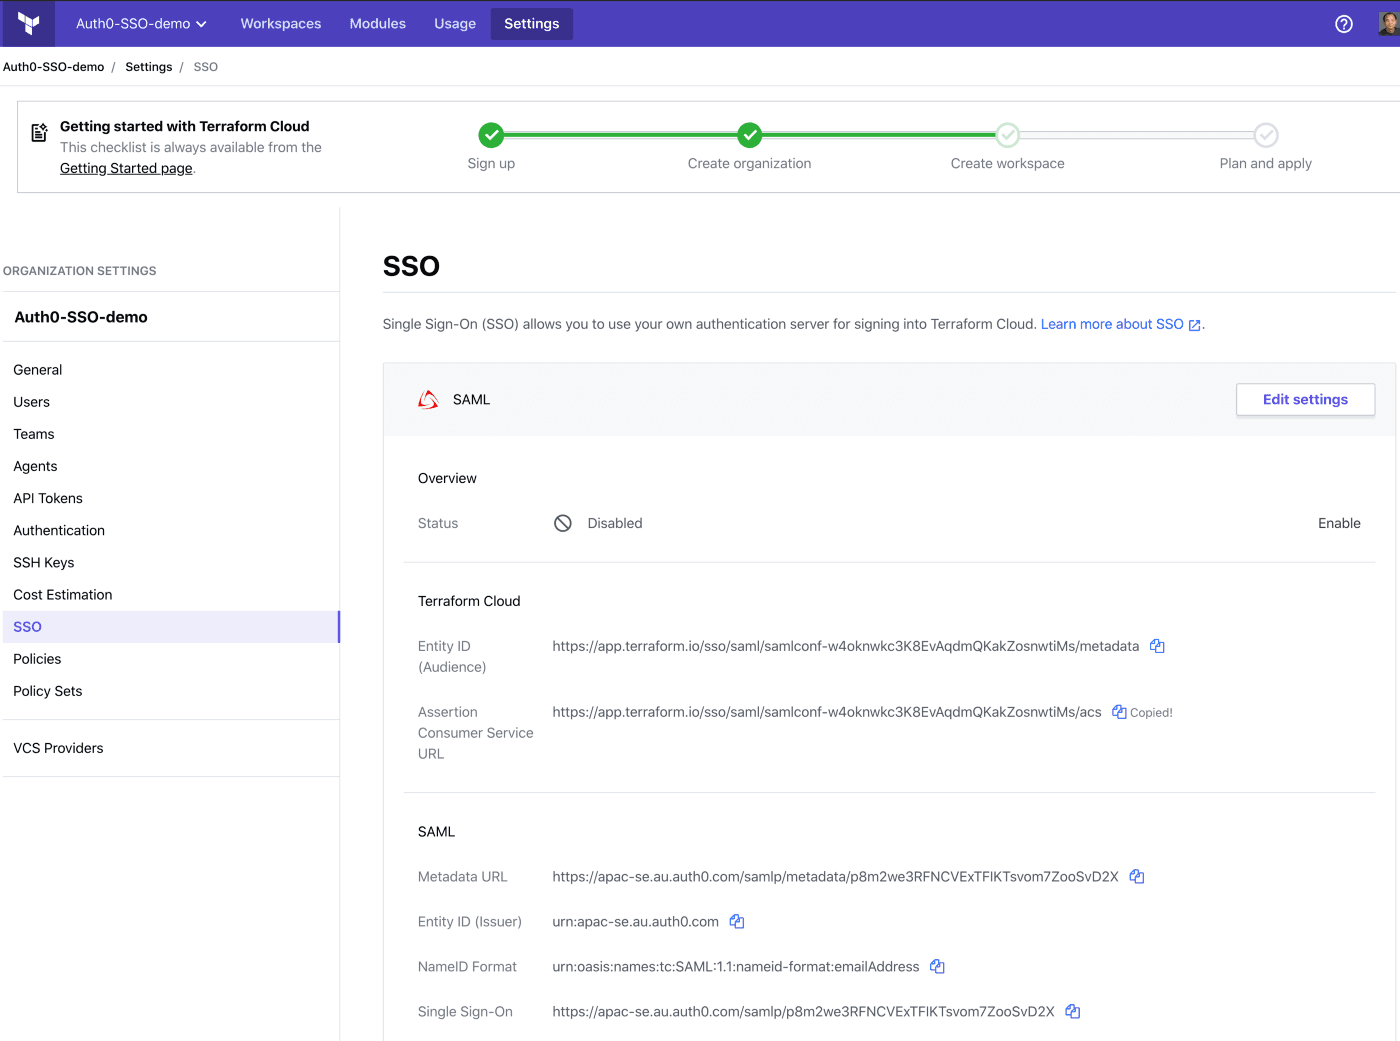Copy the Entity ID (Audience) URL

(x=1157, y=646)
